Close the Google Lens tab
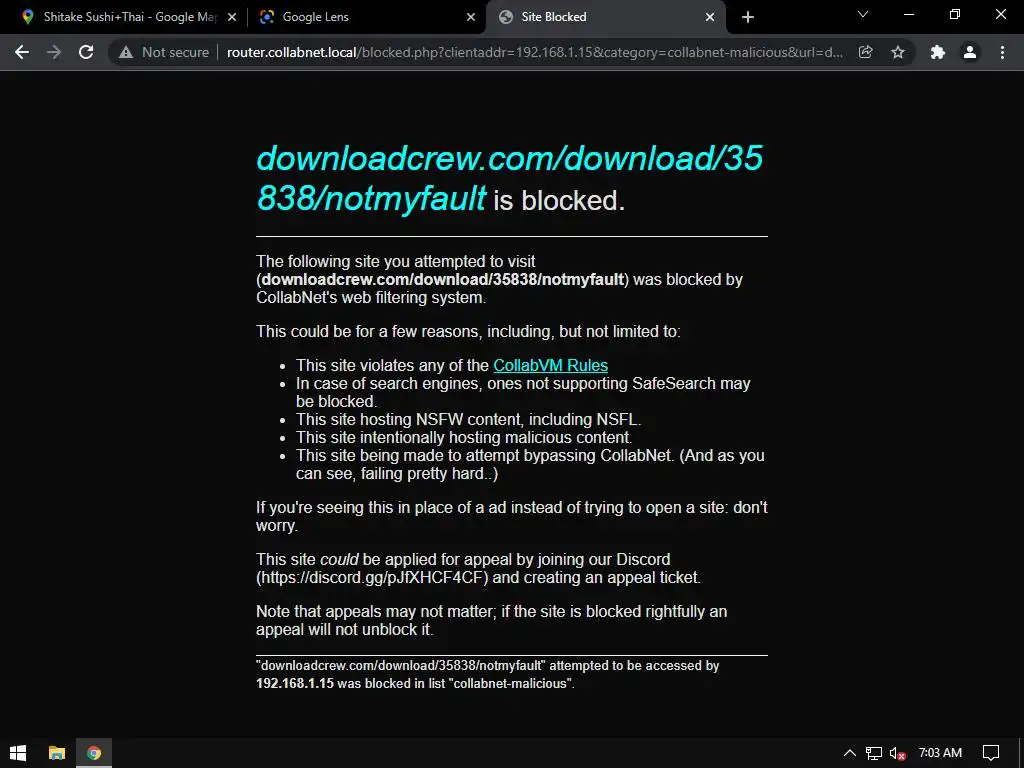 [471, 17]
